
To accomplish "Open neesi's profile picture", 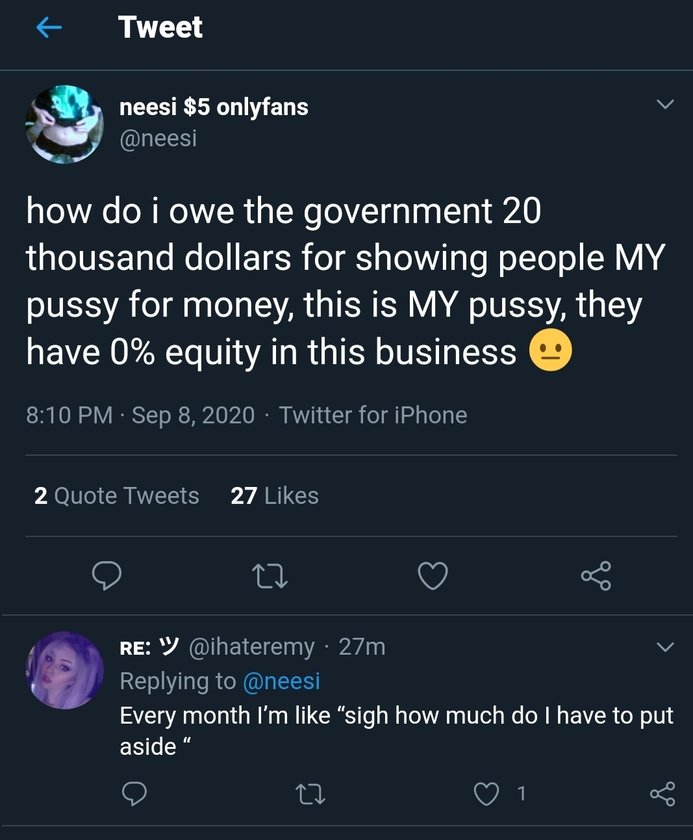I will (x=64, y=124).
